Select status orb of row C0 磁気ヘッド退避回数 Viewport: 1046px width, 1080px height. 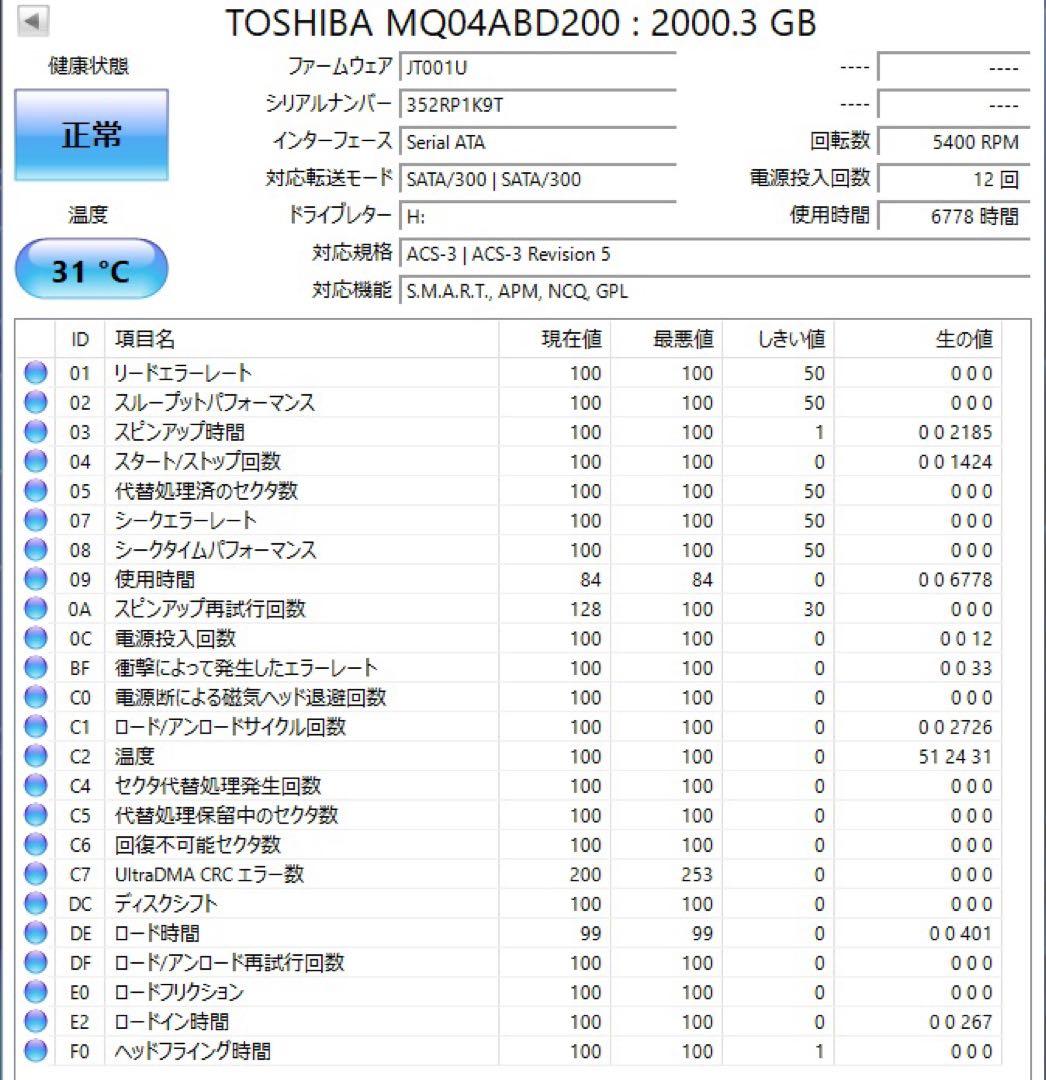(36, 697)
